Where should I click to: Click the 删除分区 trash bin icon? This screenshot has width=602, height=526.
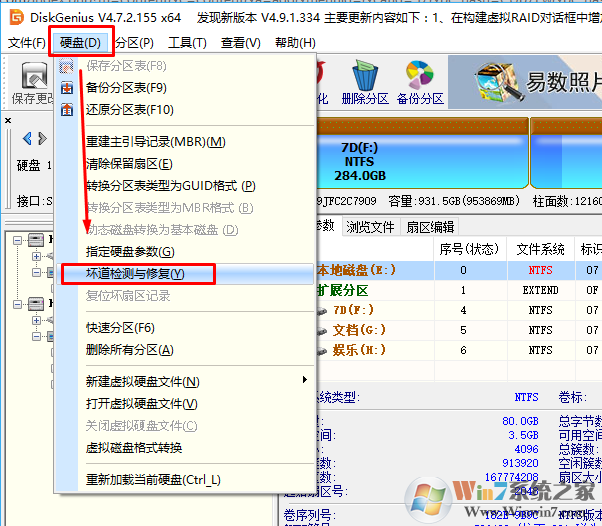[365, 74]
